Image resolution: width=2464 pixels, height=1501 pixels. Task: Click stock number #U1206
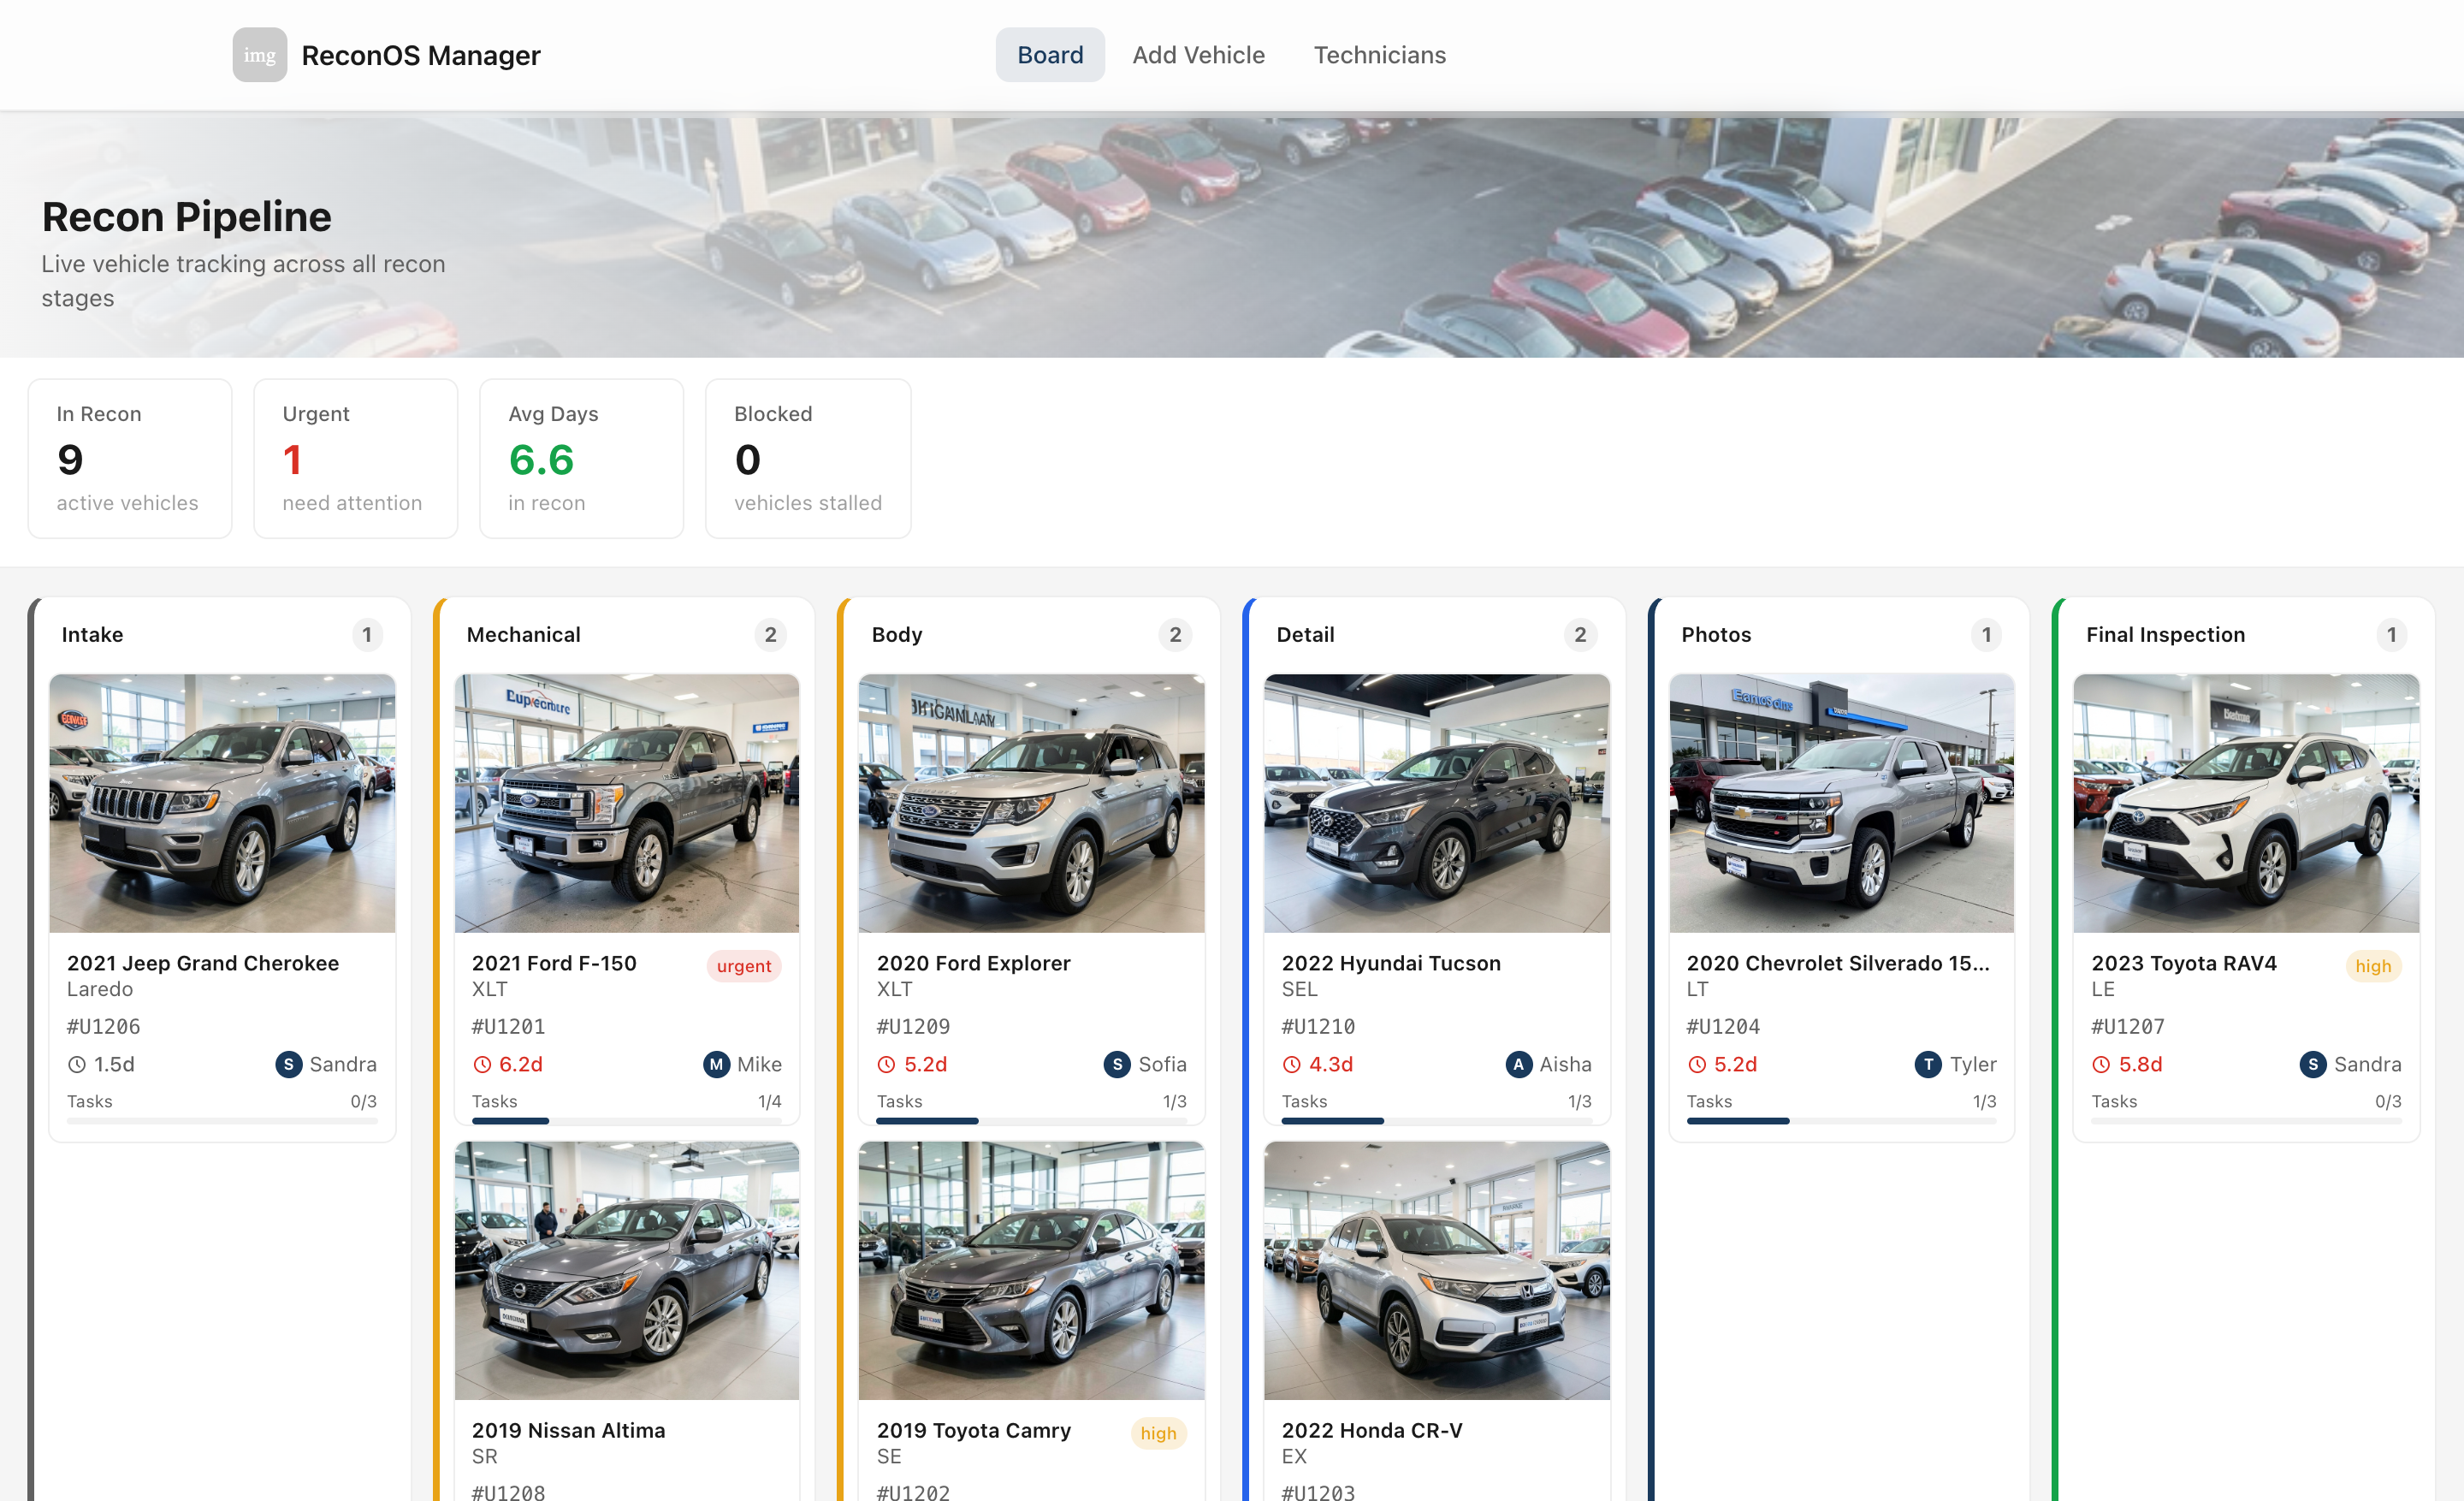pyautogui.click(x=103, y=1026)
